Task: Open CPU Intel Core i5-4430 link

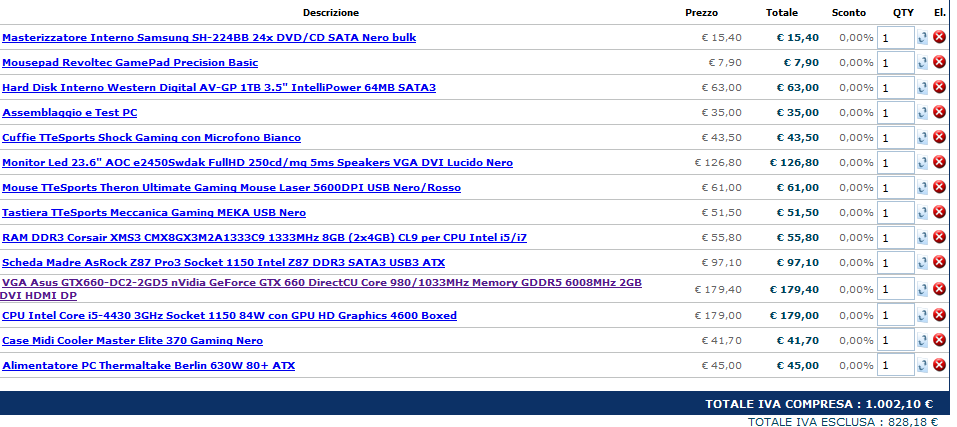Action: [x=229, y=316]
